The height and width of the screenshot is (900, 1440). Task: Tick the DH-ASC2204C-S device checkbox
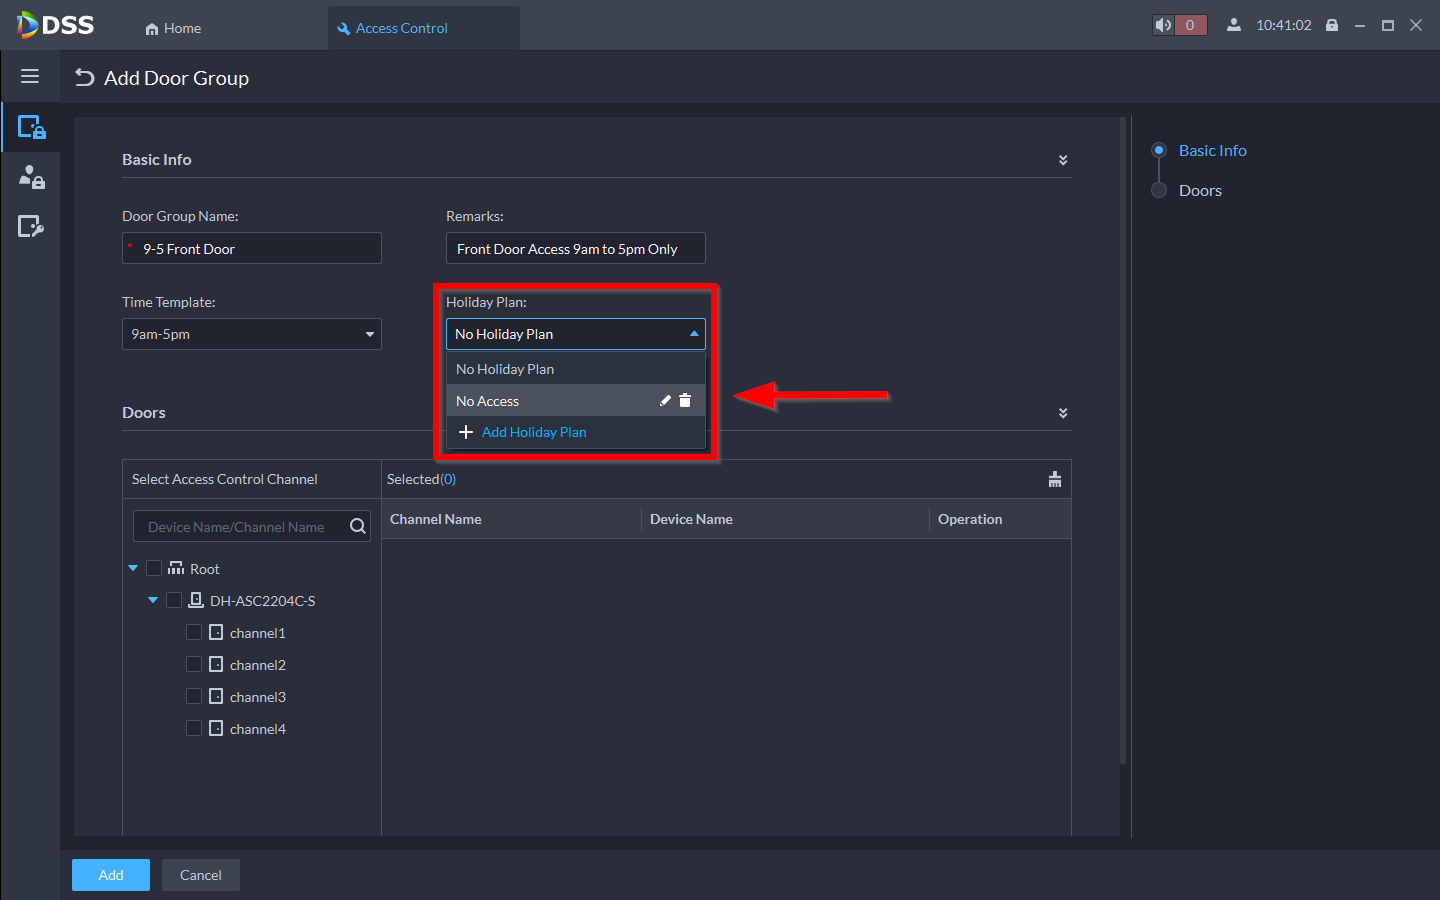174,600
